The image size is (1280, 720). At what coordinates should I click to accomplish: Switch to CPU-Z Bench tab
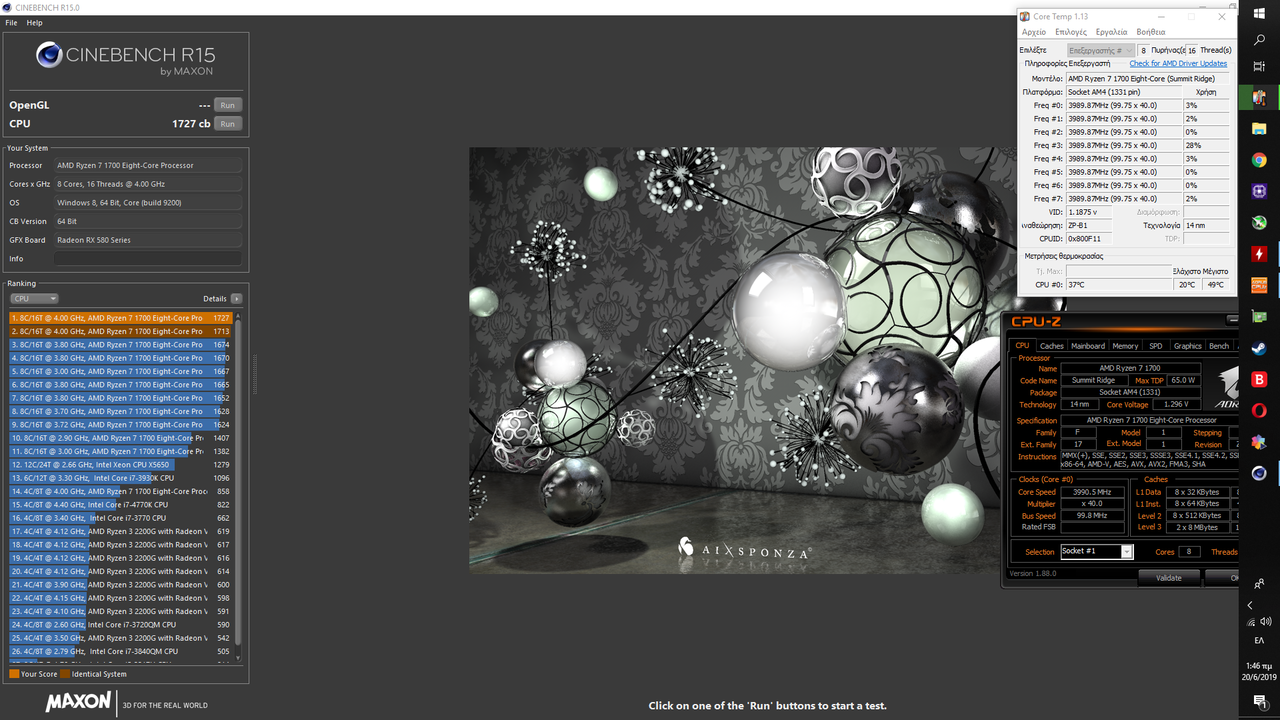pyautogui.click(x=1219, y=346)
